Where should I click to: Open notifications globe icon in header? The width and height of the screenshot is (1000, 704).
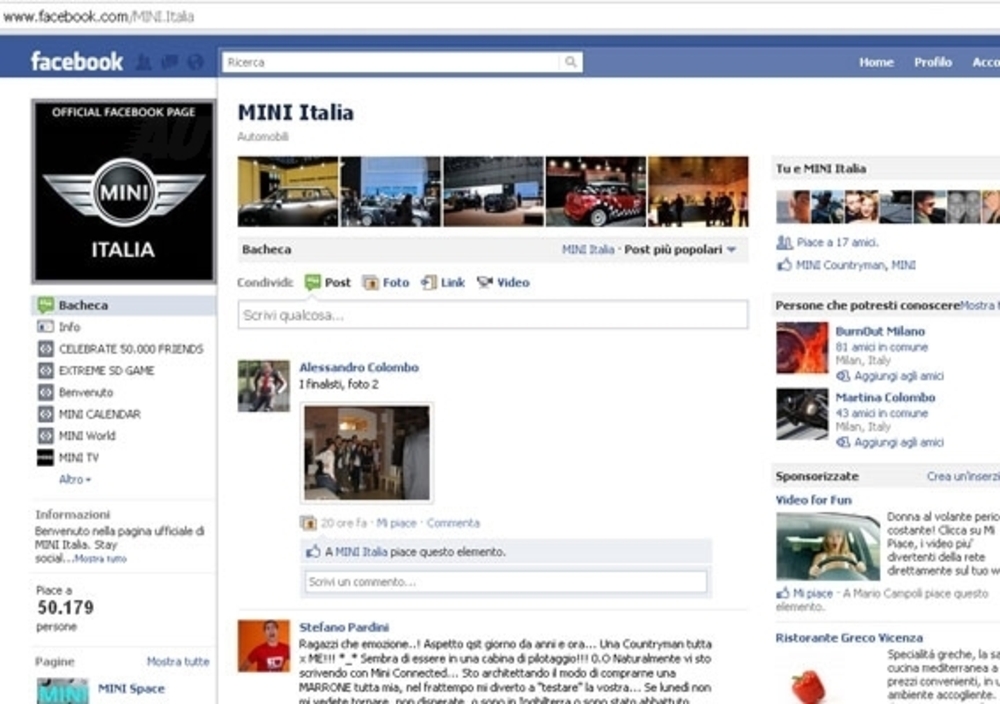click(195, 62)
